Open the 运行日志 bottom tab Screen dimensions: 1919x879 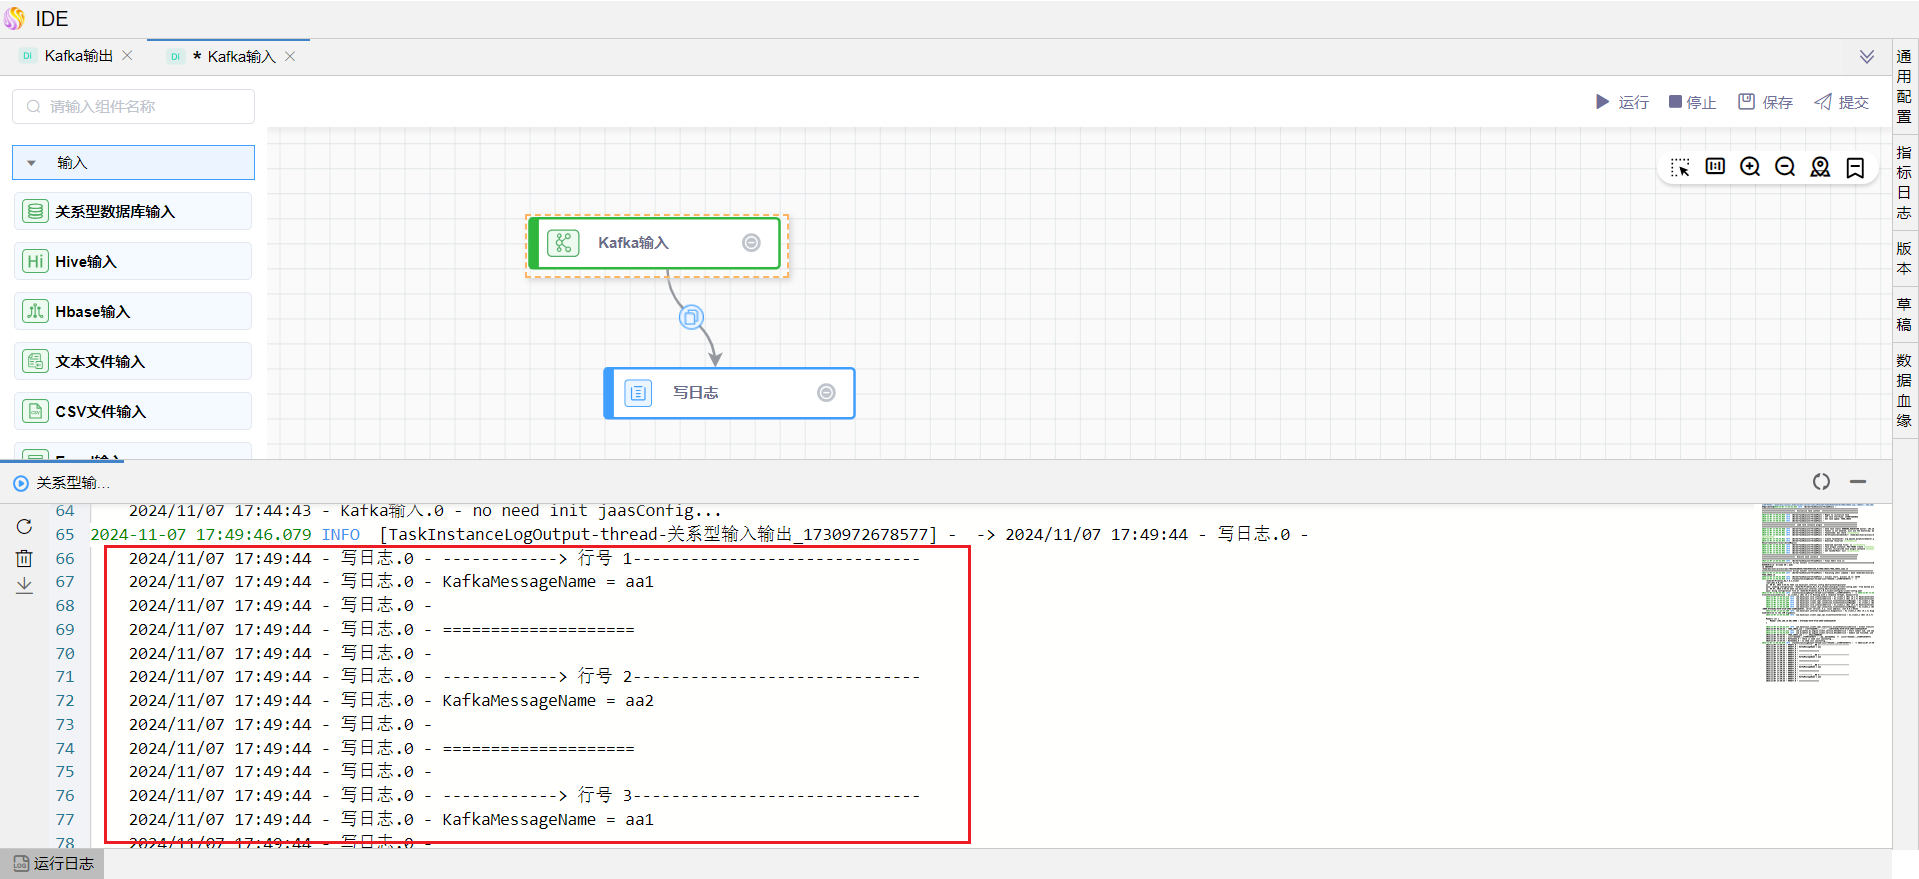click(54, 863)
